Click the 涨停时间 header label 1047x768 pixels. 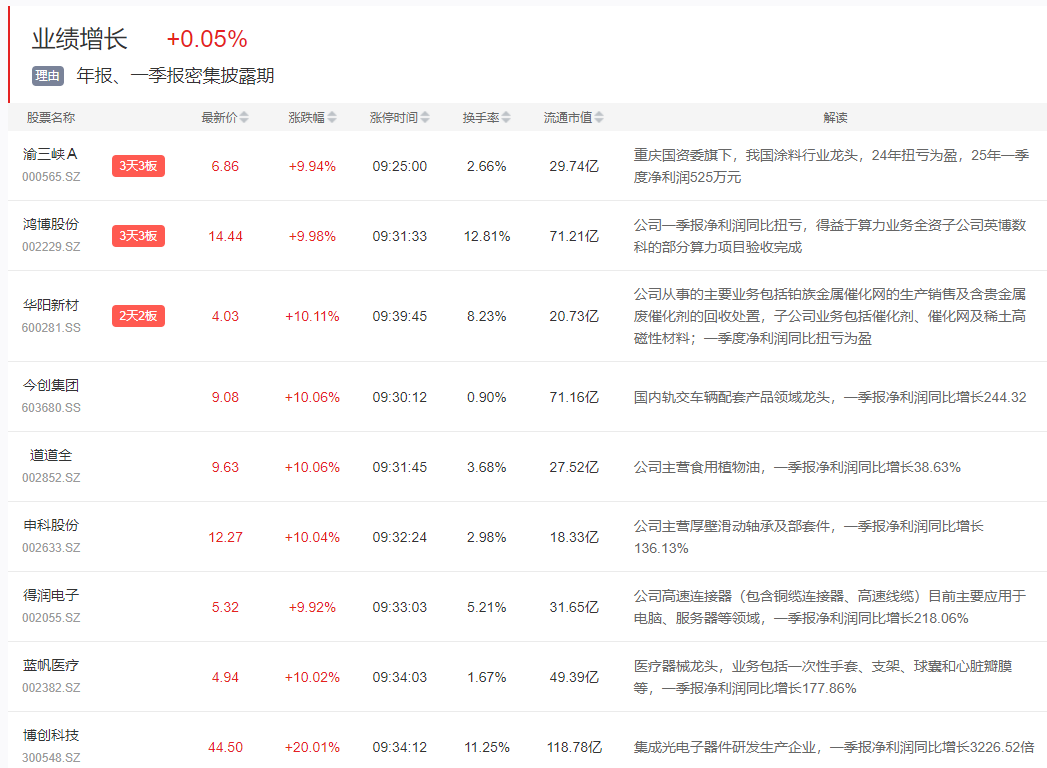(x=394, y=118)
